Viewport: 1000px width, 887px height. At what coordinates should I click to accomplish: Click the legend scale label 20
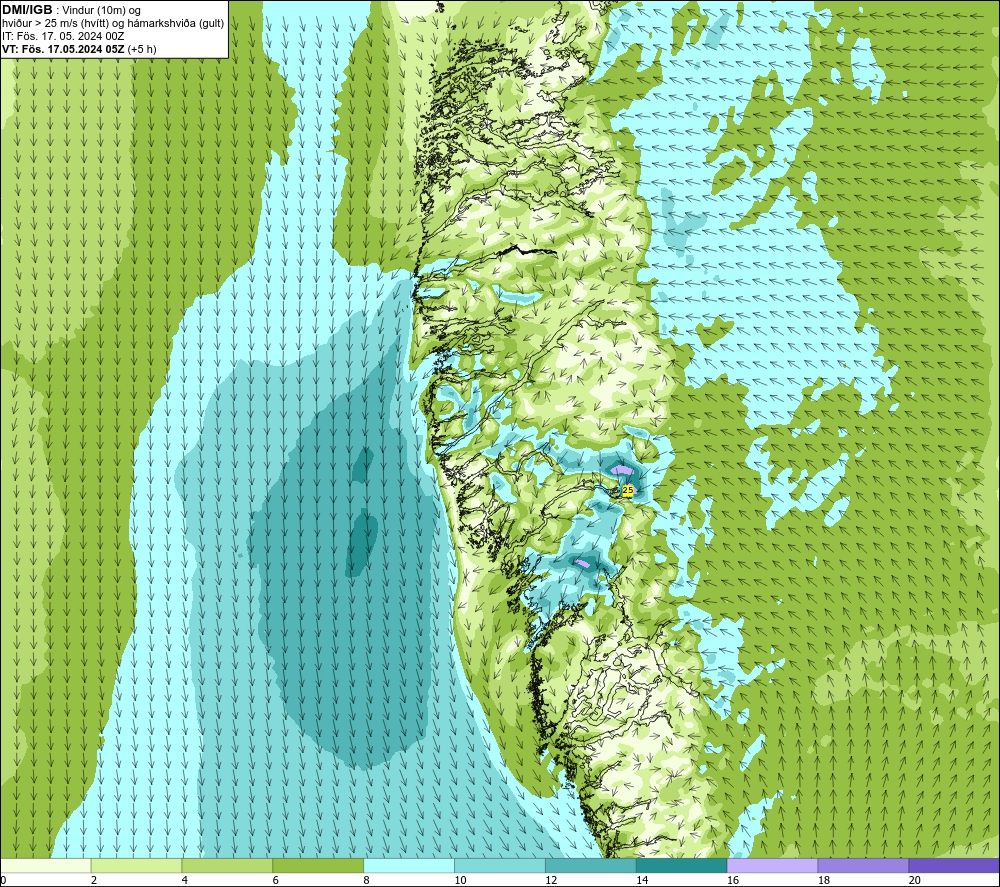point(915,880)
